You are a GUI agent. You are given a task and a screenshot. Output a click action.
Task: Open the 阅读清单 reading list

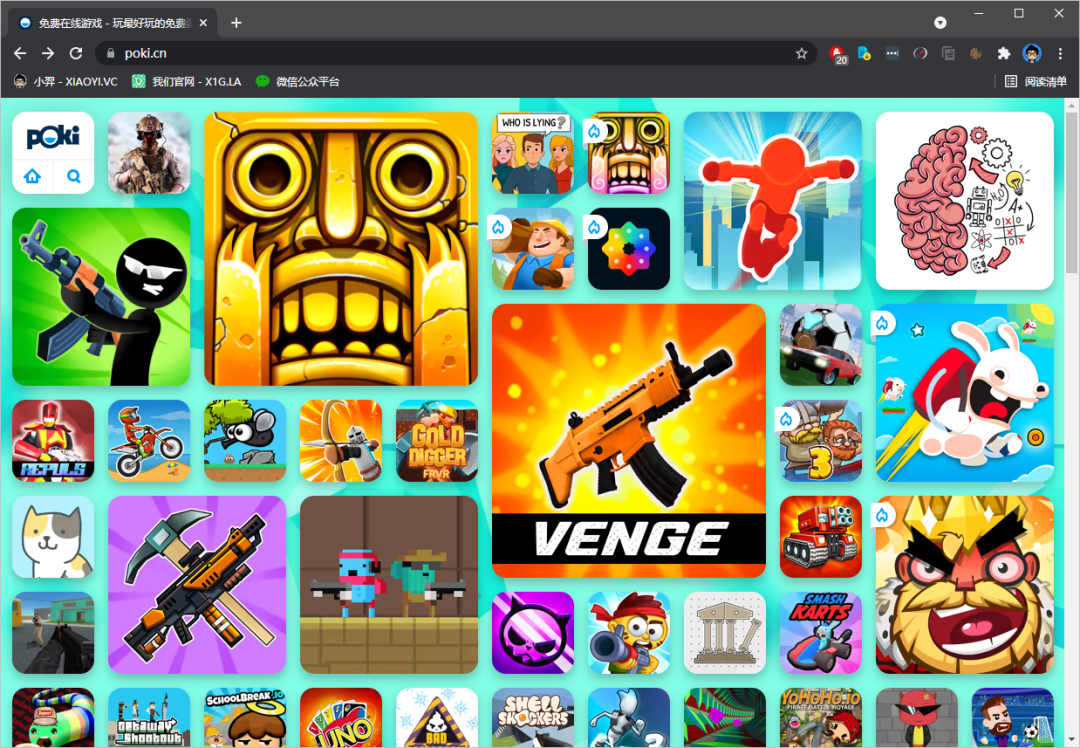tap(1036, 81)
